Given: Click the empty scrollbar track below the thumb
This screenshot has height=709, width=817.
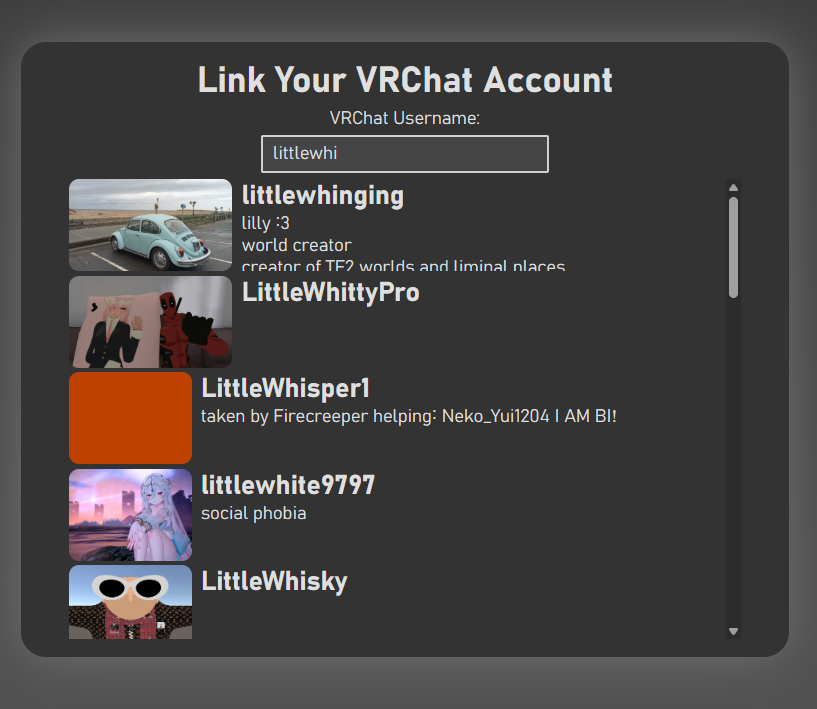Looking at the screenshot, I should 733,460.
